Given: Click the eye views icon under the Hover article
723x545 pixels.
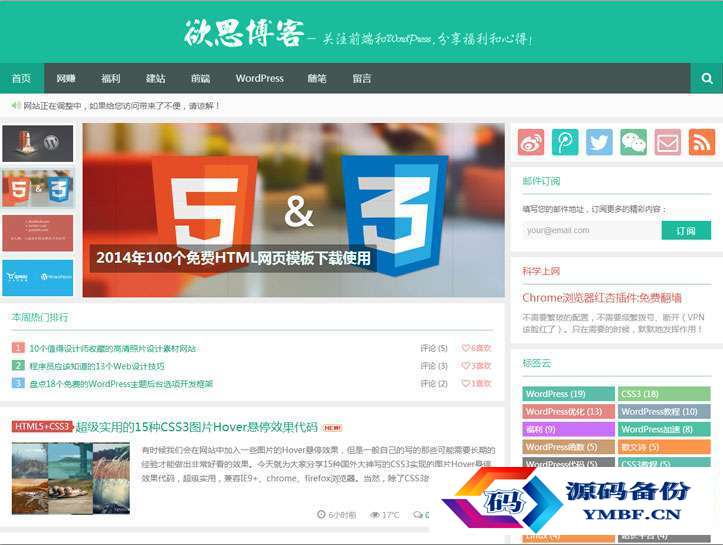Looking at the screenshot, I should 375,515.
